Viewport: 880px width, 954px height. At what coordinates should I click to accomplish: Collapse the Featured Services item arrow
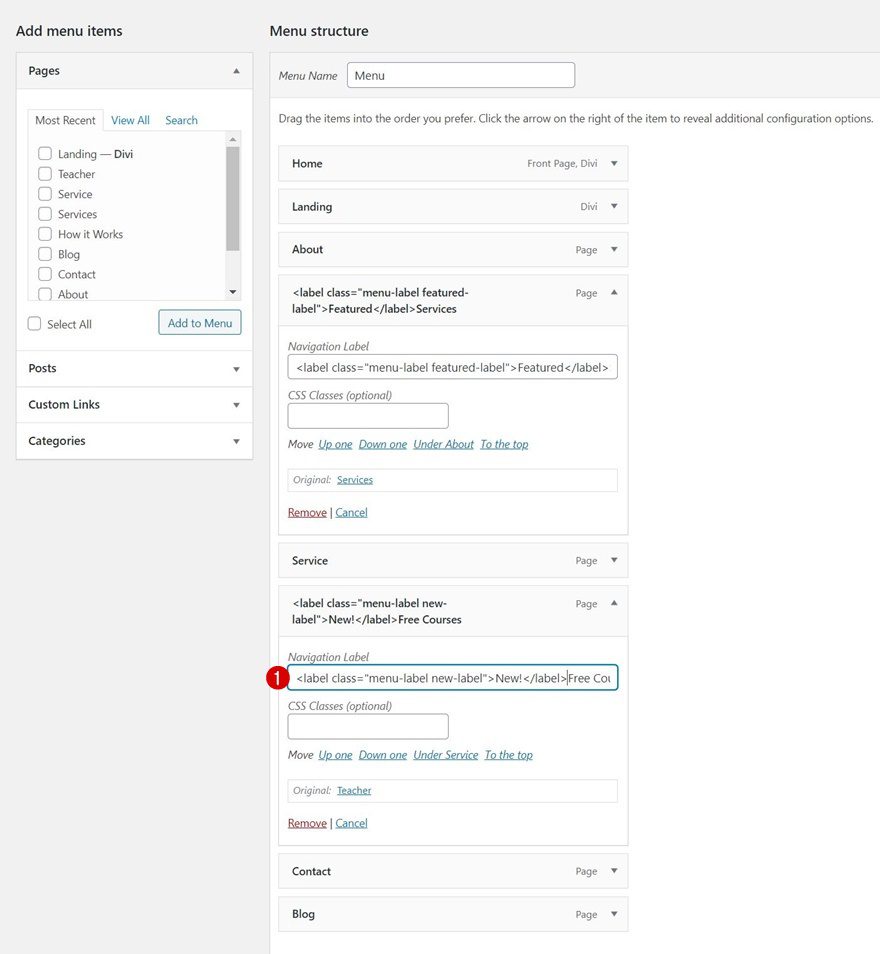coord(614,293)
